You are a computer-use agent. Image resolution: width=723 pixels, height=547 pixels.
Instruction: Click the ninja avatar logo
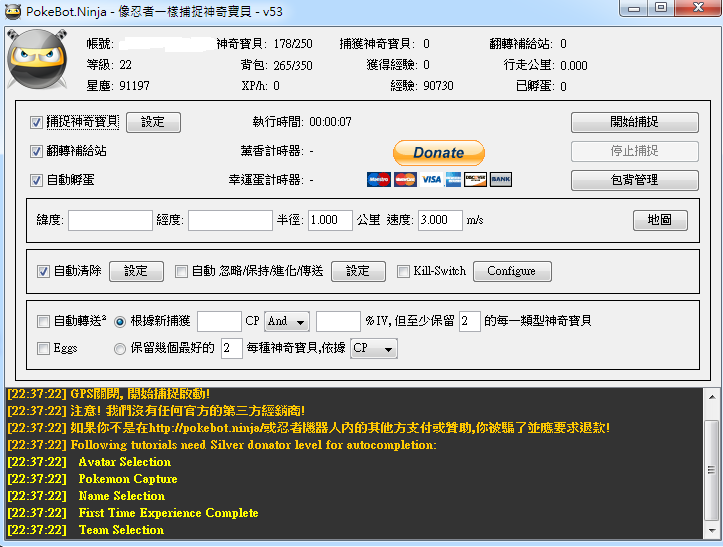coord(37,59)
